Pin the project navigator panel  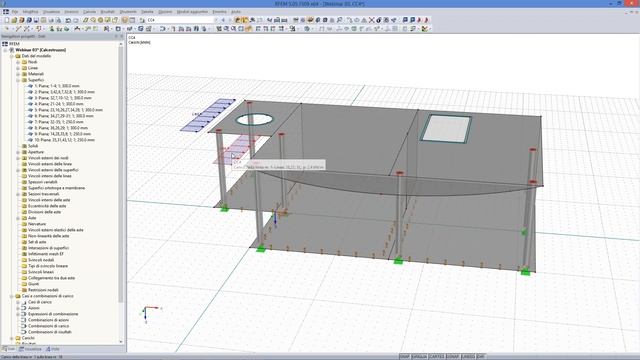[x=116, y=36]
